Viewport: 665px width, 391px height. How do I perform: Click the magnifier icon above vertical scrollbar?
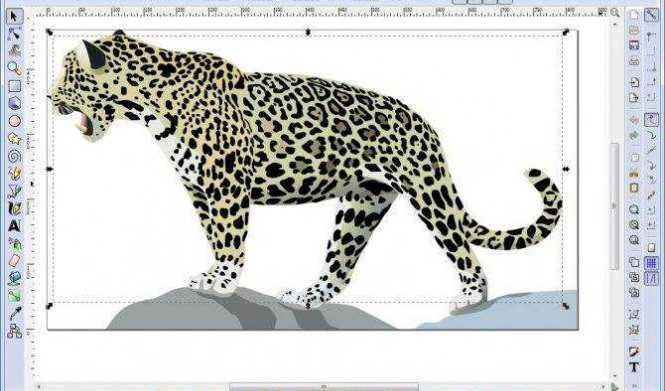[615, 13]
